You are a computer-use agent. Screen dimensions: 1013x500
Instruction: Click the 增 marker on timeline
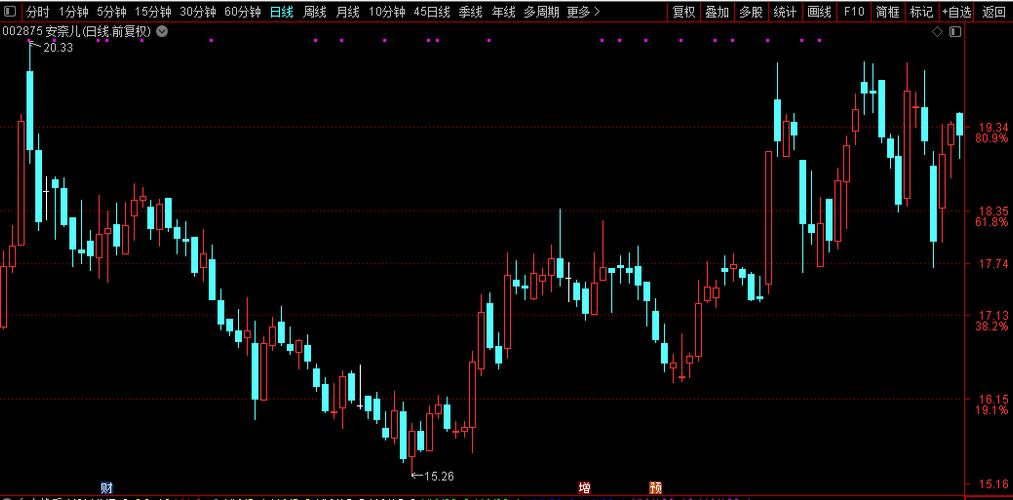coord(585,487)
